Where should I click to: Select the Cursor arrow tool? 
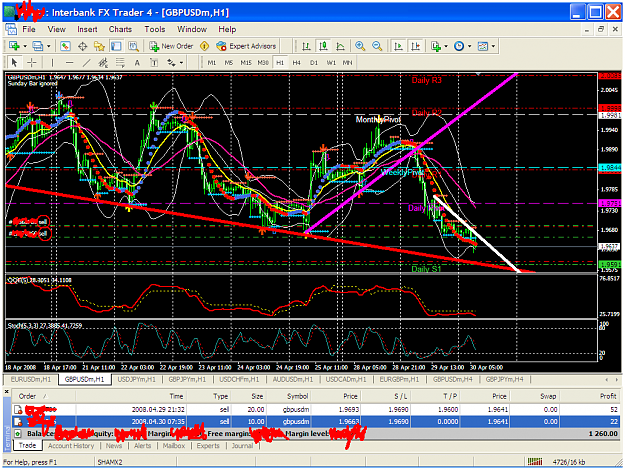(x=15, y=63)
